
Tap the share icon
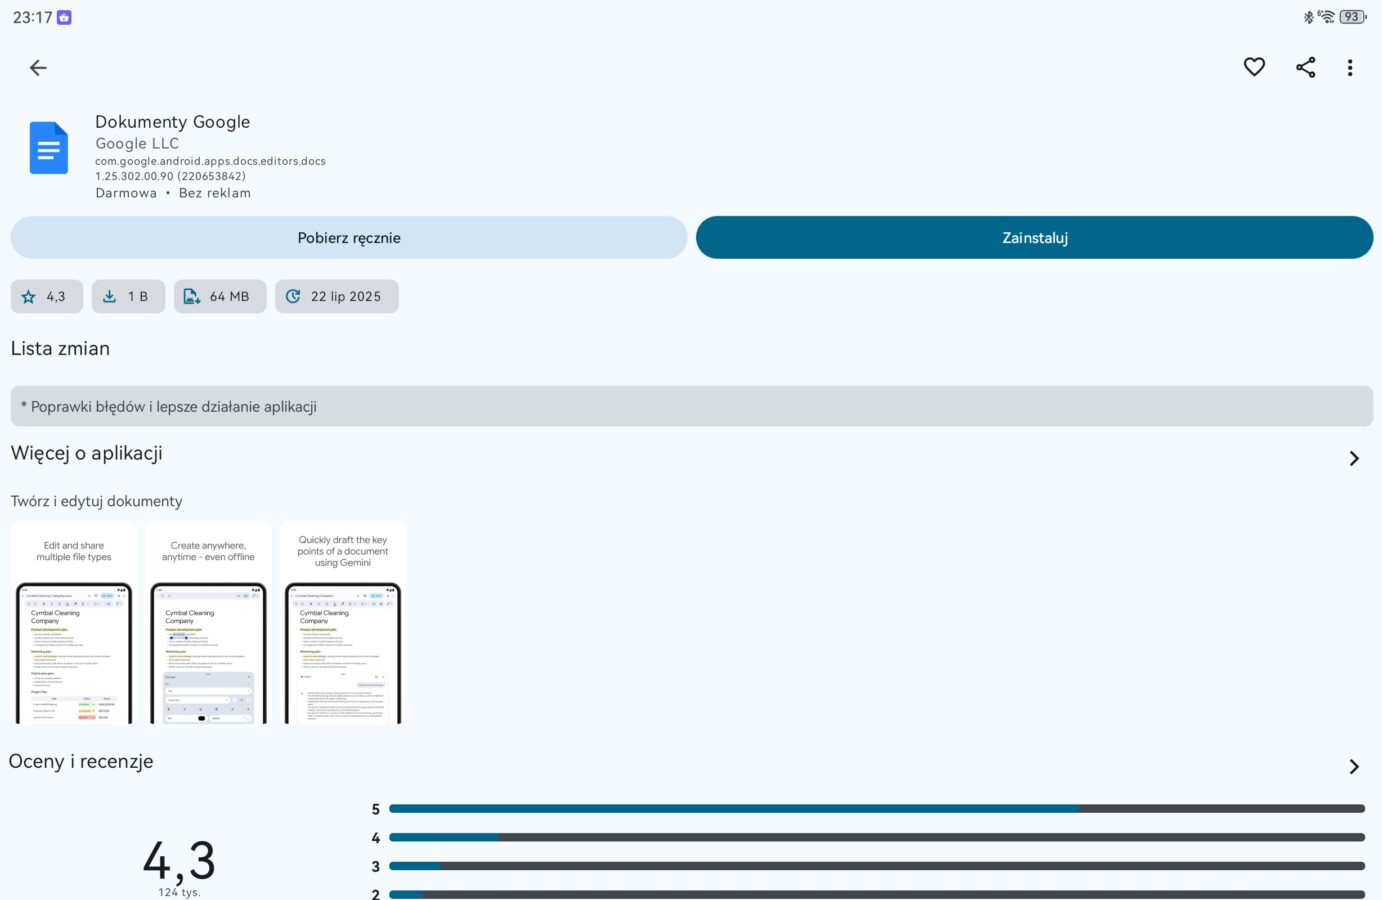1305,67
